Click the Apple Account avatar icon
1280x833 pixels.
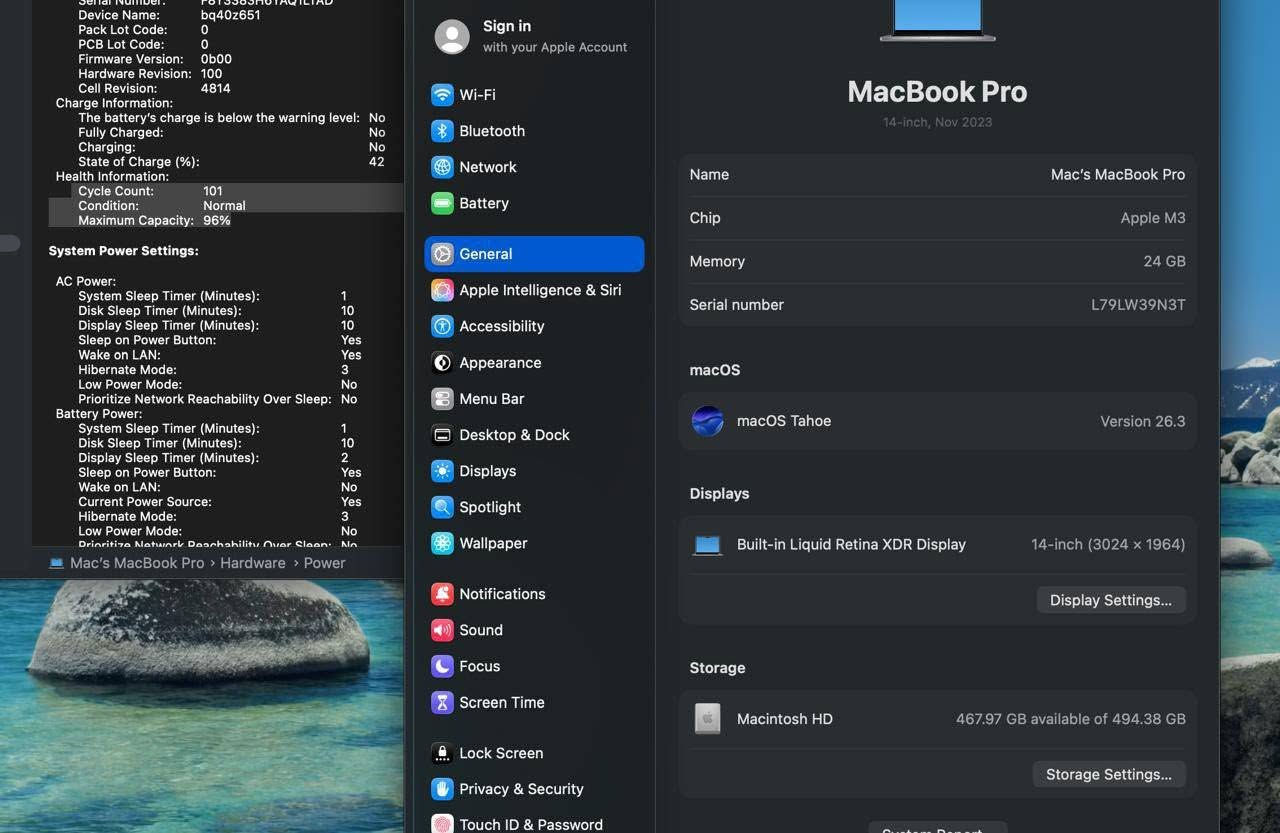point(452,37)
